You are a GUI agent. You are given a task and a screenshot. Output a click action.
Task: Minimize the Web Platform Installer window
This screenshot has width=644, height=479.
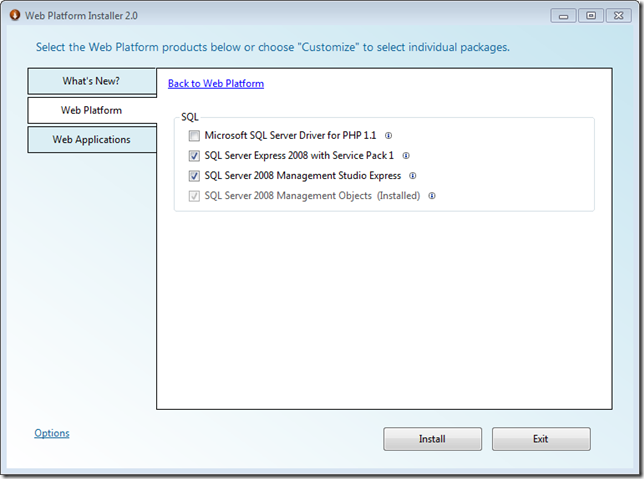click(564, 16)
